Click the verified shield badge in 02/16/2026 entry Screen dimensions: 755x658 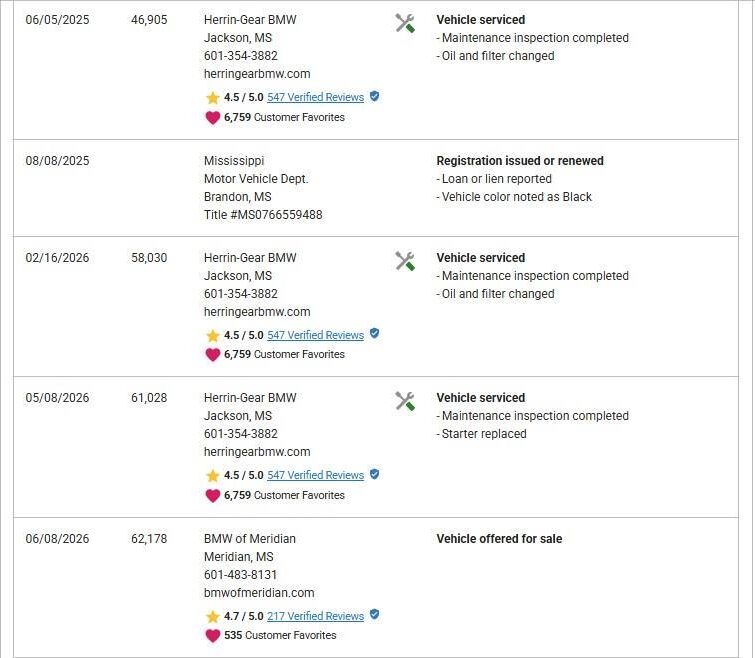tap(374, 334)
